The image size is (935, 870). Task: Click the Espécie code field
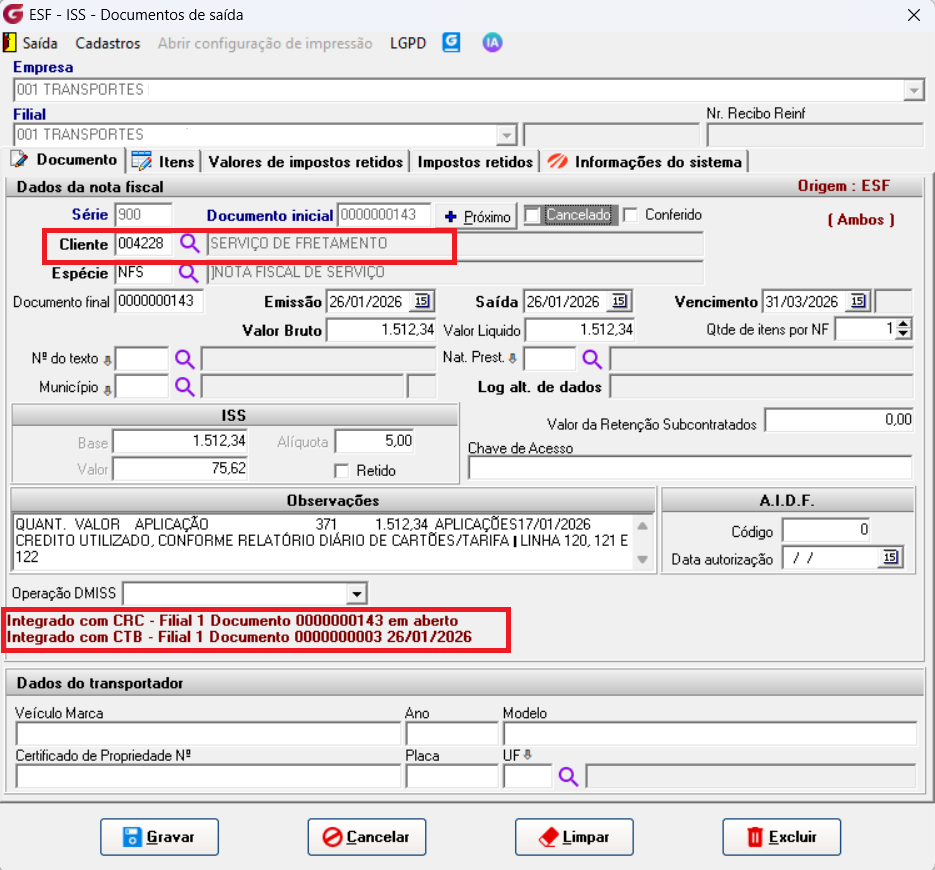[x=143, y=273]
